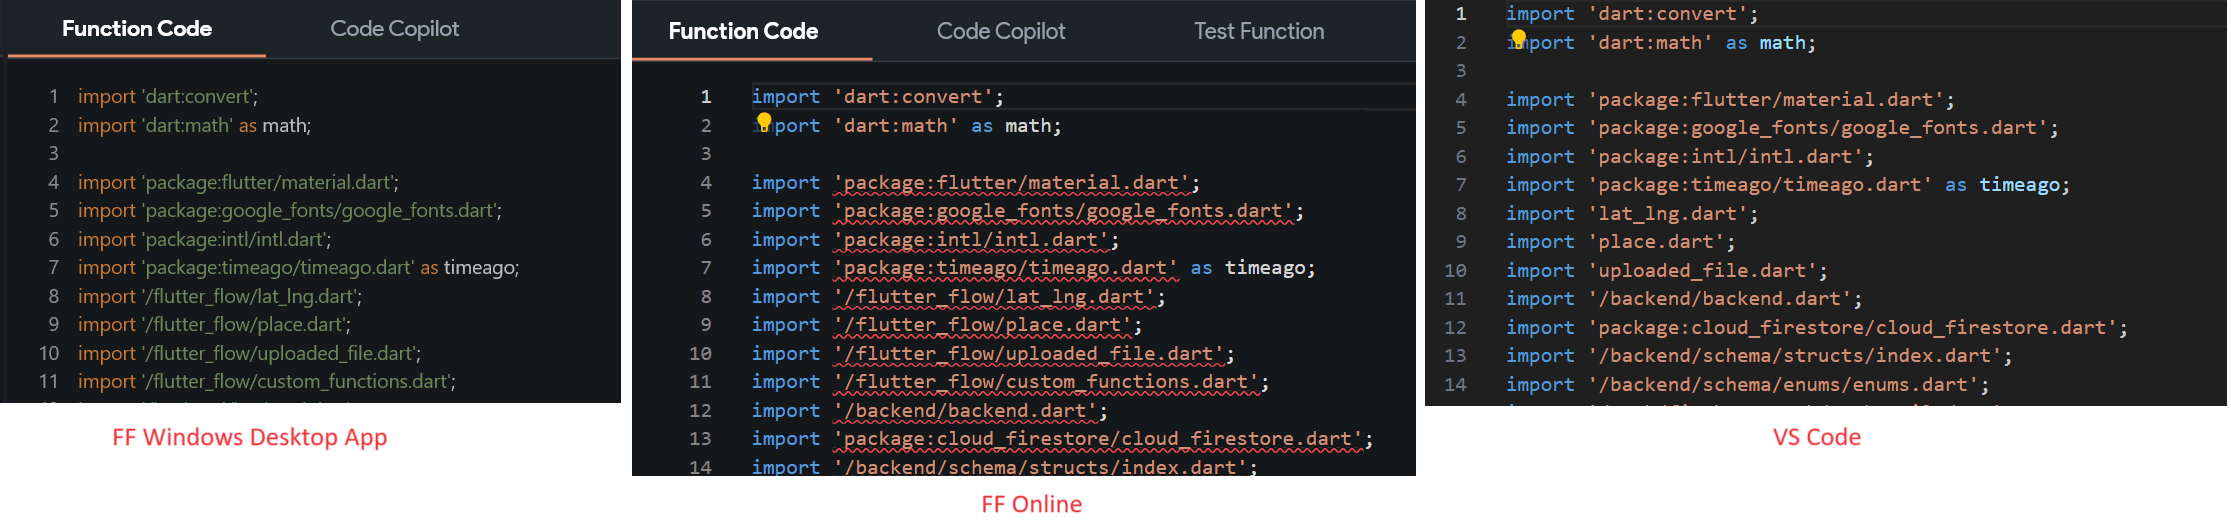Viewport: 2231px width, 529px height.
Task: Select Function Code tab in the leftmost panel
Action: (x=137, y=29)
